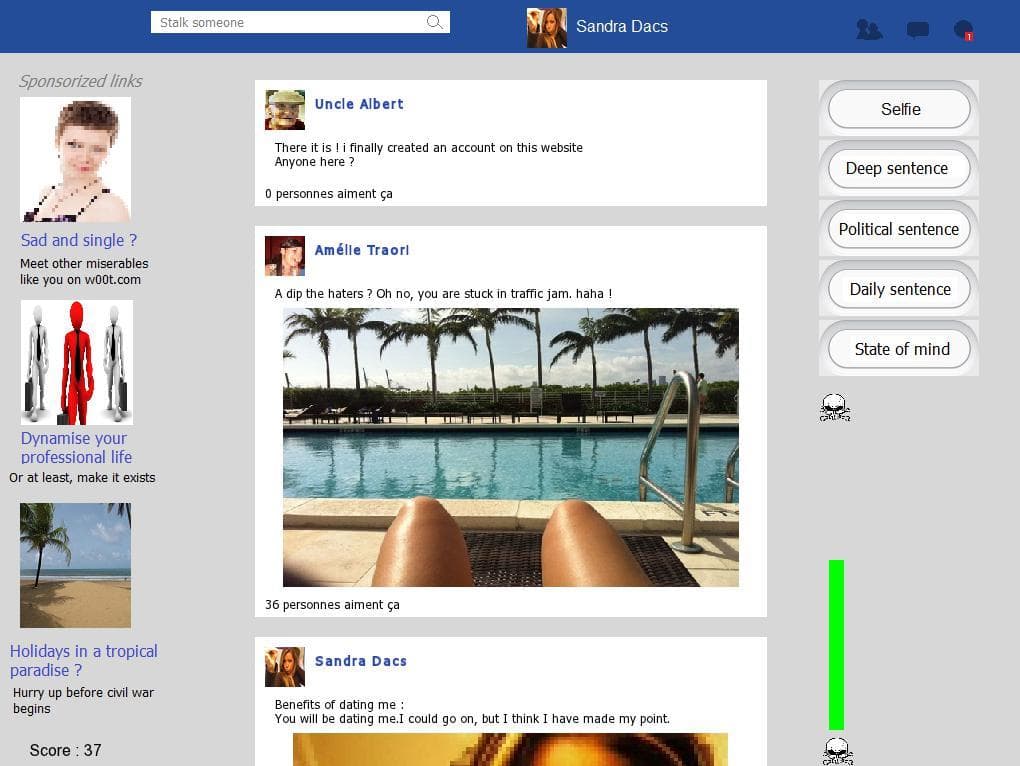This screenshot has height=766, width=1020.
Task: Click the lower skull icon under the bar
Action: (838, 751)
